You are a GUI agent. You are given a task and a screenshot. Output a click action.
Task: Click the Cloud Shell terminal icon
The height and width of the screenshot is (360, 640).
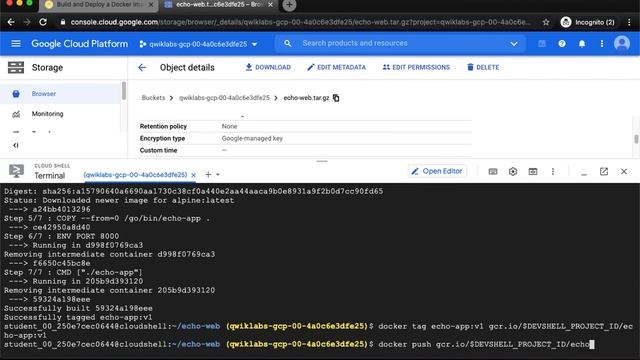[x=16, y=171]
